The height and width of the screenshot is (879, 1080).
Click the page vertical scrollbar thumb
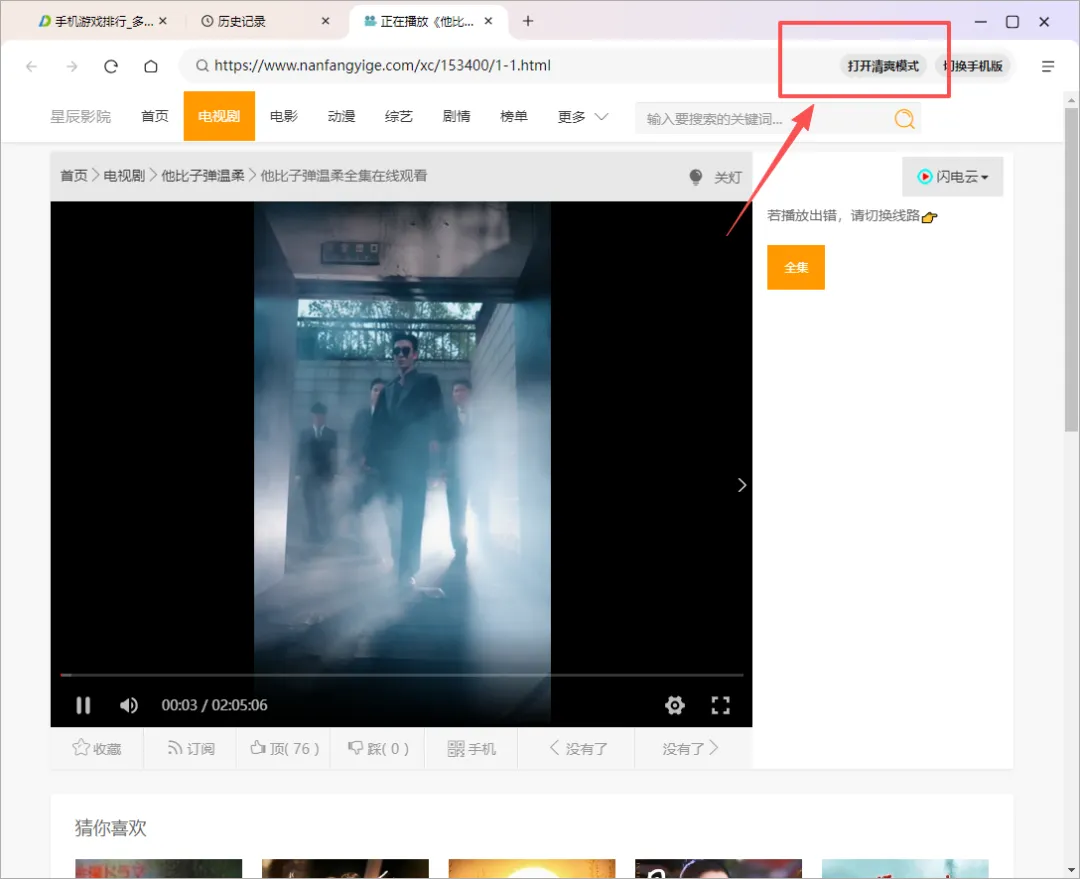coord(1071,269)
